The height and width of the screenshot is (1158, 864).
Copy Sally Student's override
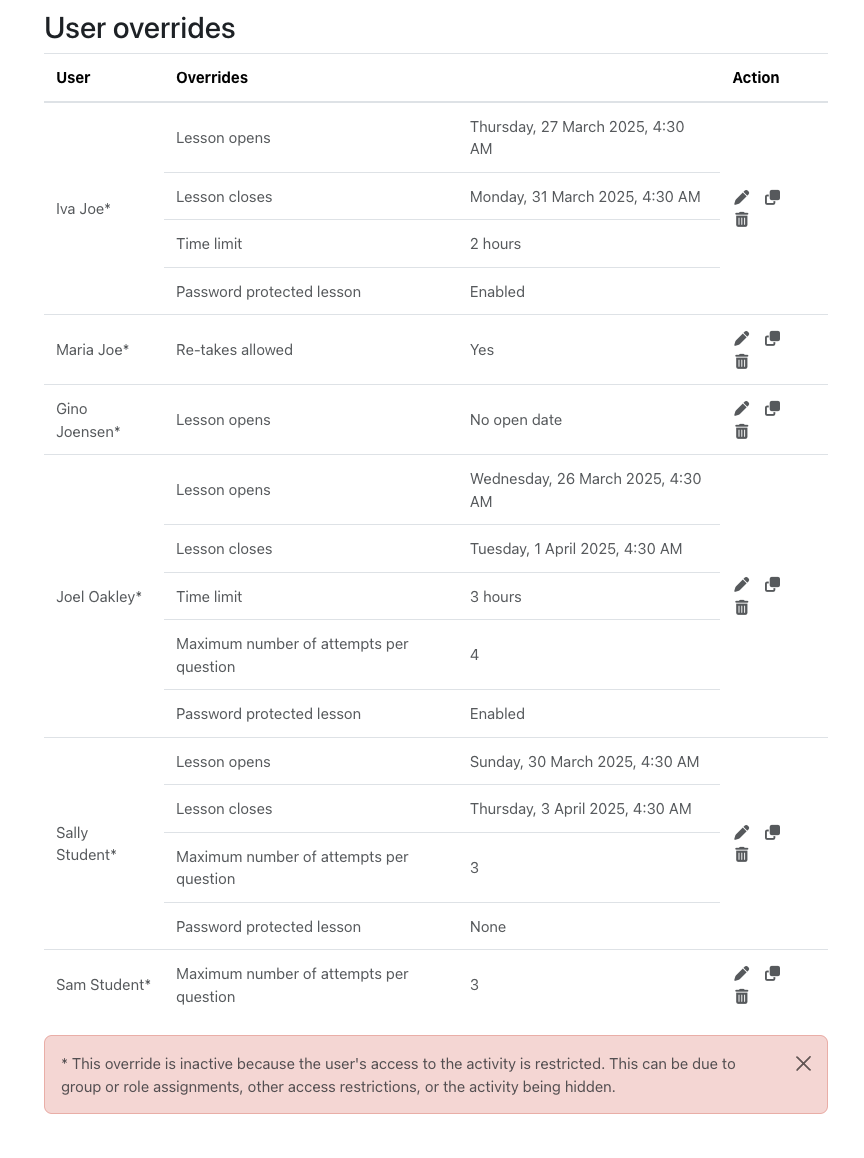(x=772, y=832)
